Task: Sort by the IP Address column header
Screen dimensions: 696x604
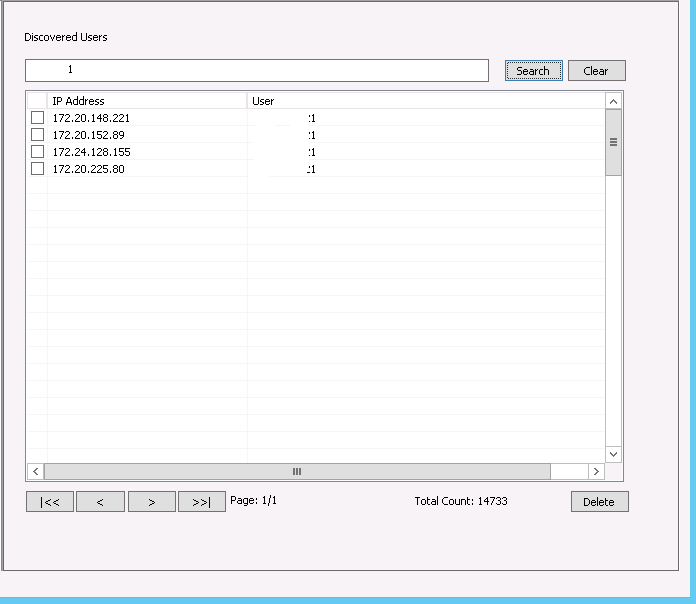Action: [x=146, y=101]
